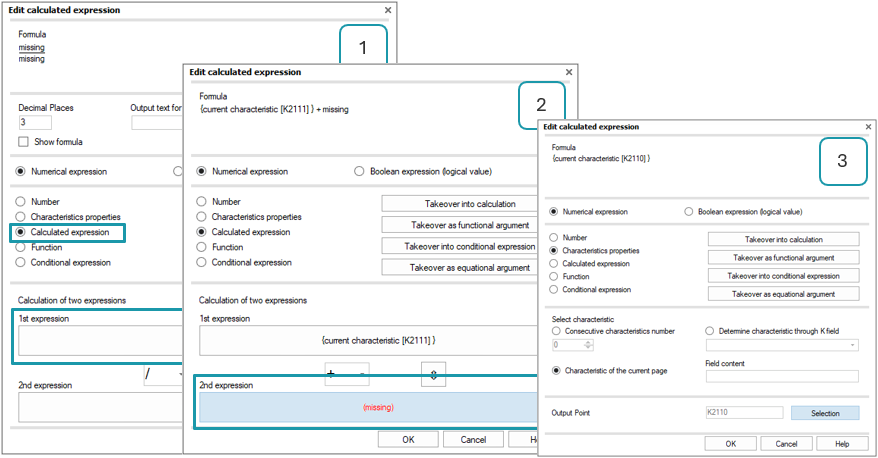Screen dimensions: 878x458
Task: Choose Consecutive characteristics number option
Action: (x=556, y=331)
